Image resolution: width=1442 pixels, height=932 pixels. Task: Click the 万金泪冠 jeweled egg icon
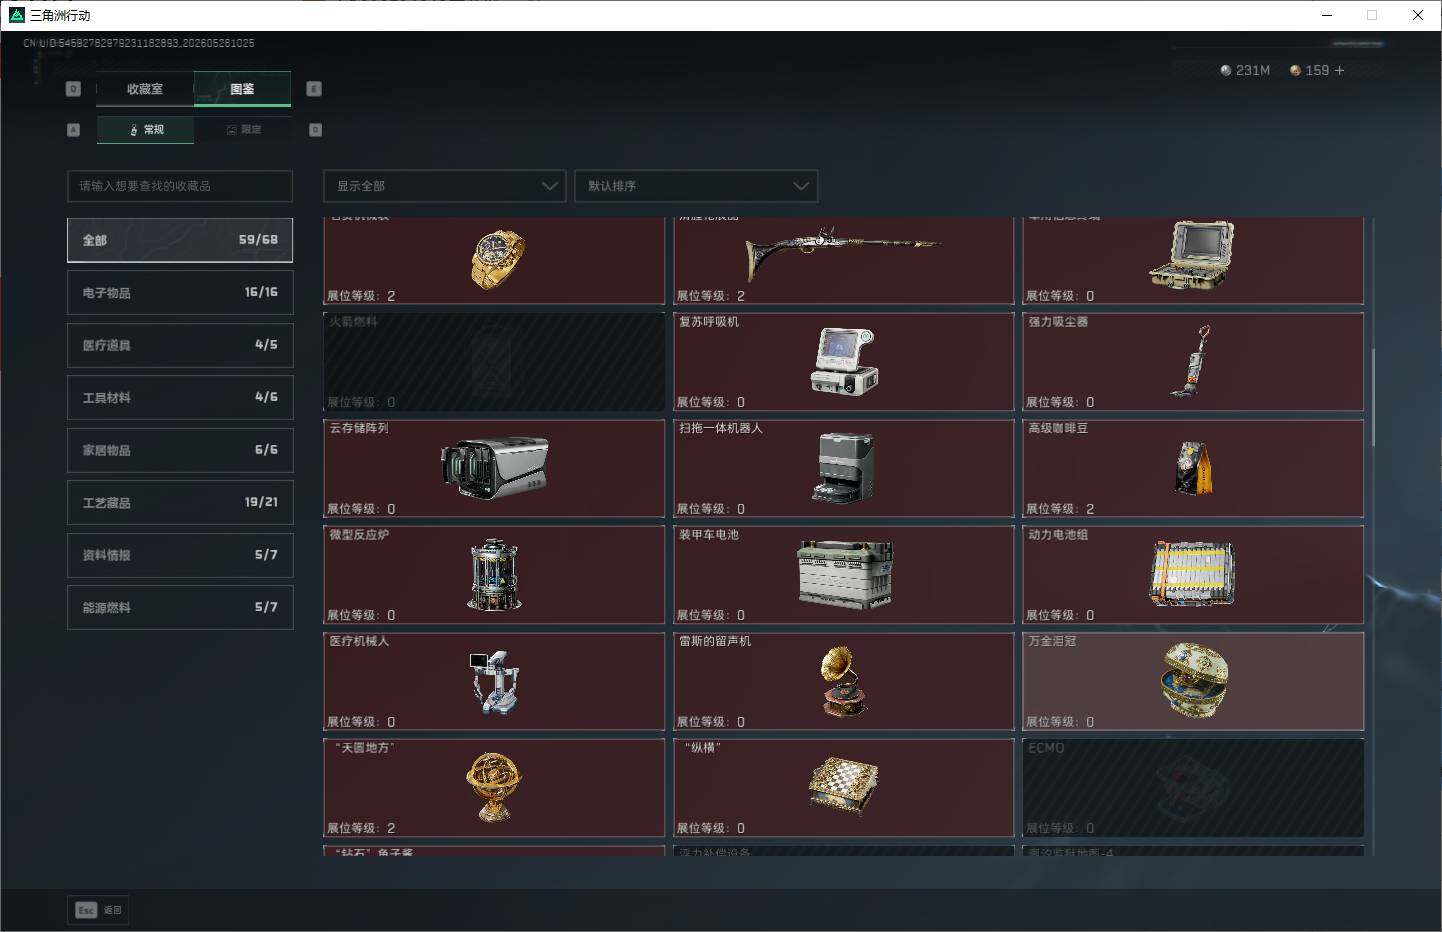click(1194, 680)
